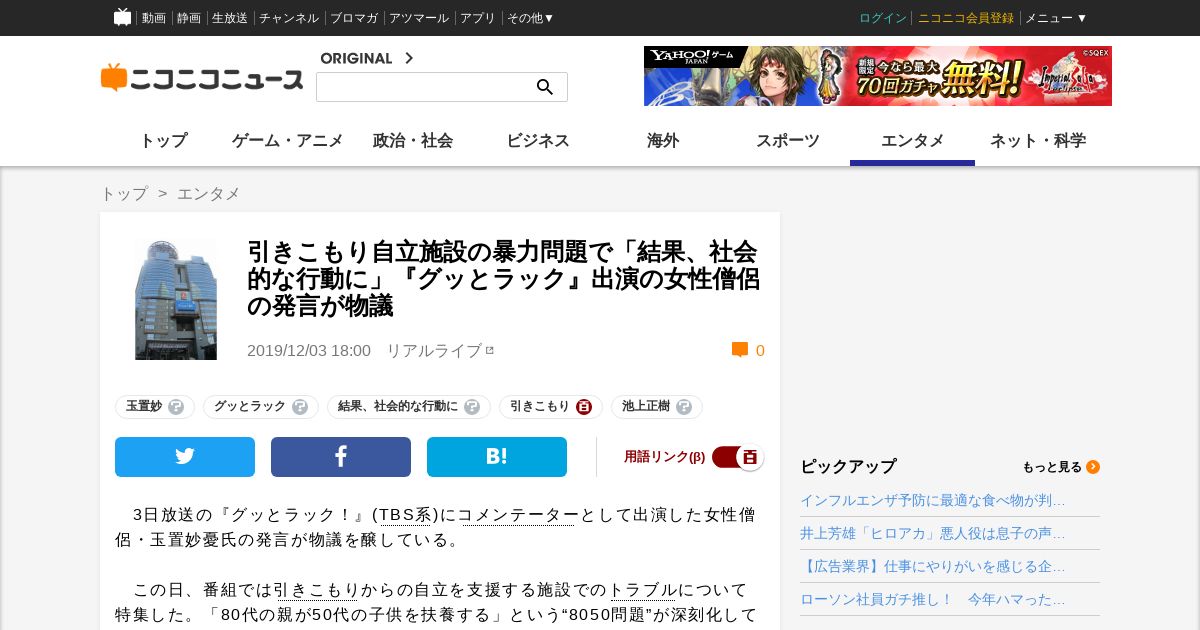Click the article headline 引きこもり自立施設の暴力問題

click(x=502, y=278)
